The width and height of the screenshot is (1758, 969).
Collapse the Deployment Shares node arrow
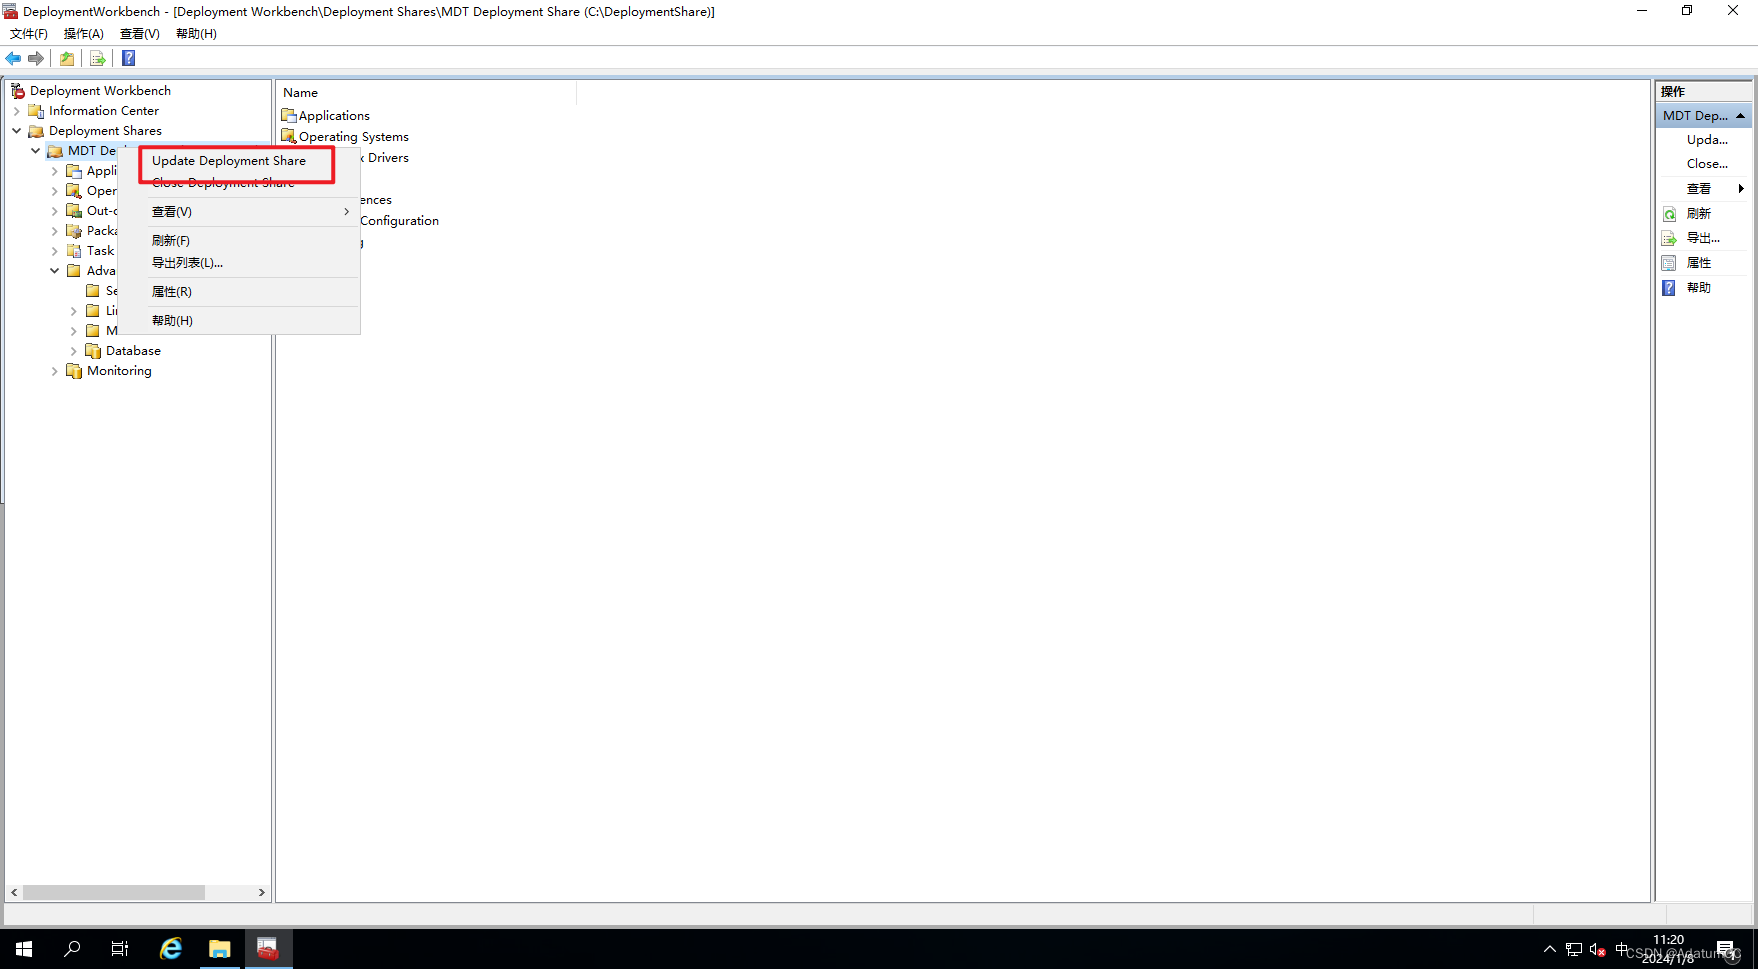(16, 131)
